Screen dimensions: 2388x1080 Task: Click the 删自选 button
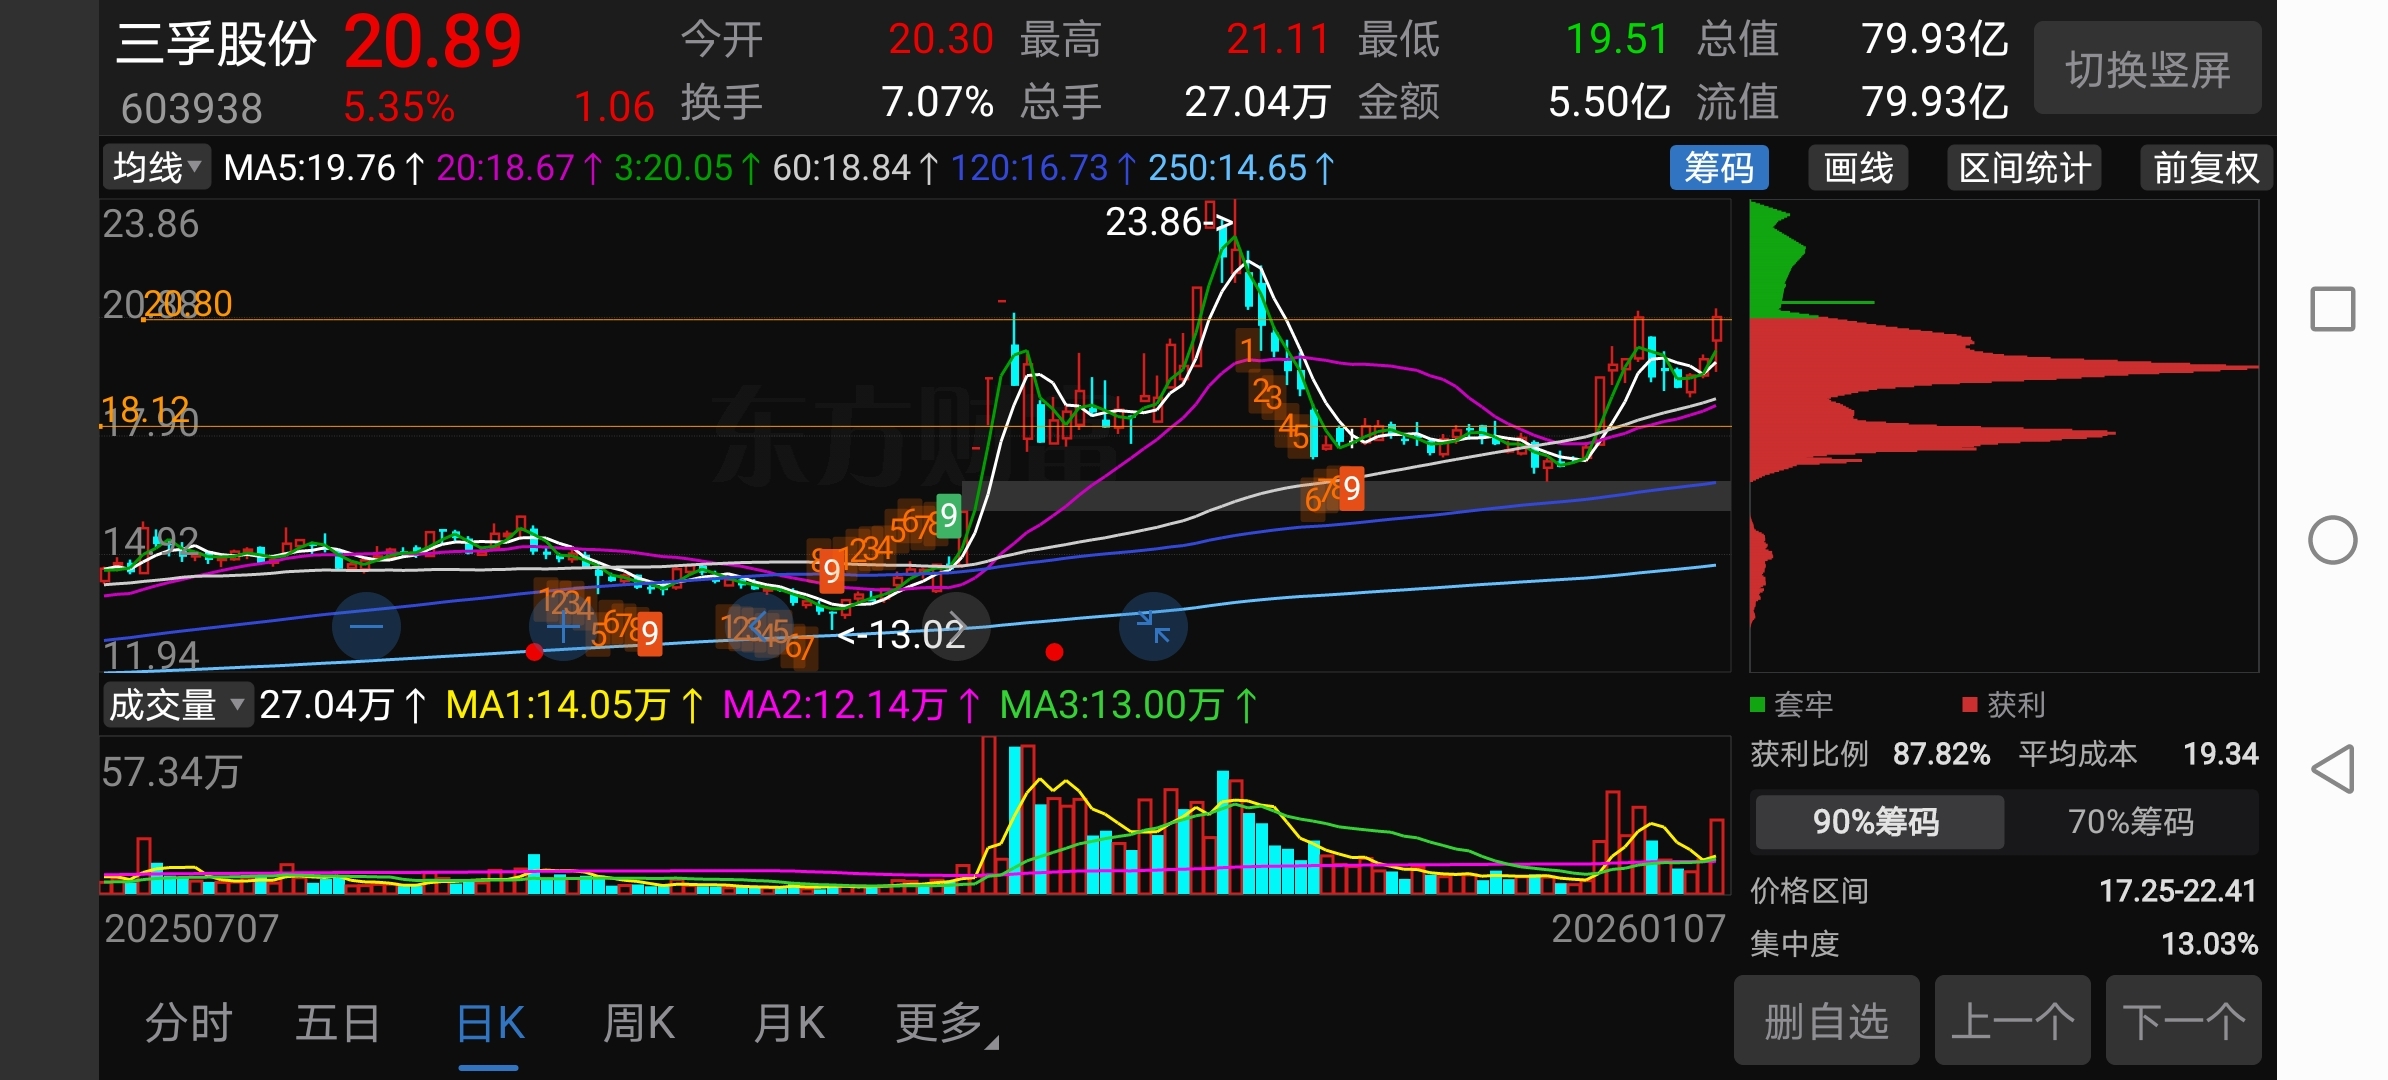1826,1022
